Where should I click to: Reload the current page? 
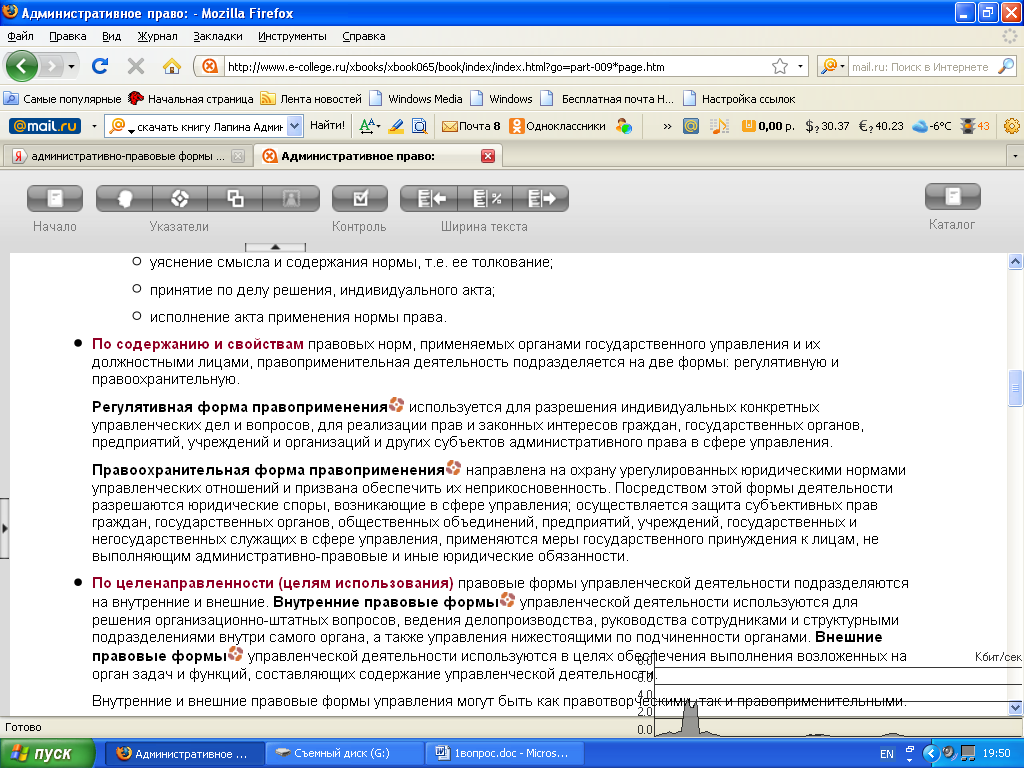100,66
